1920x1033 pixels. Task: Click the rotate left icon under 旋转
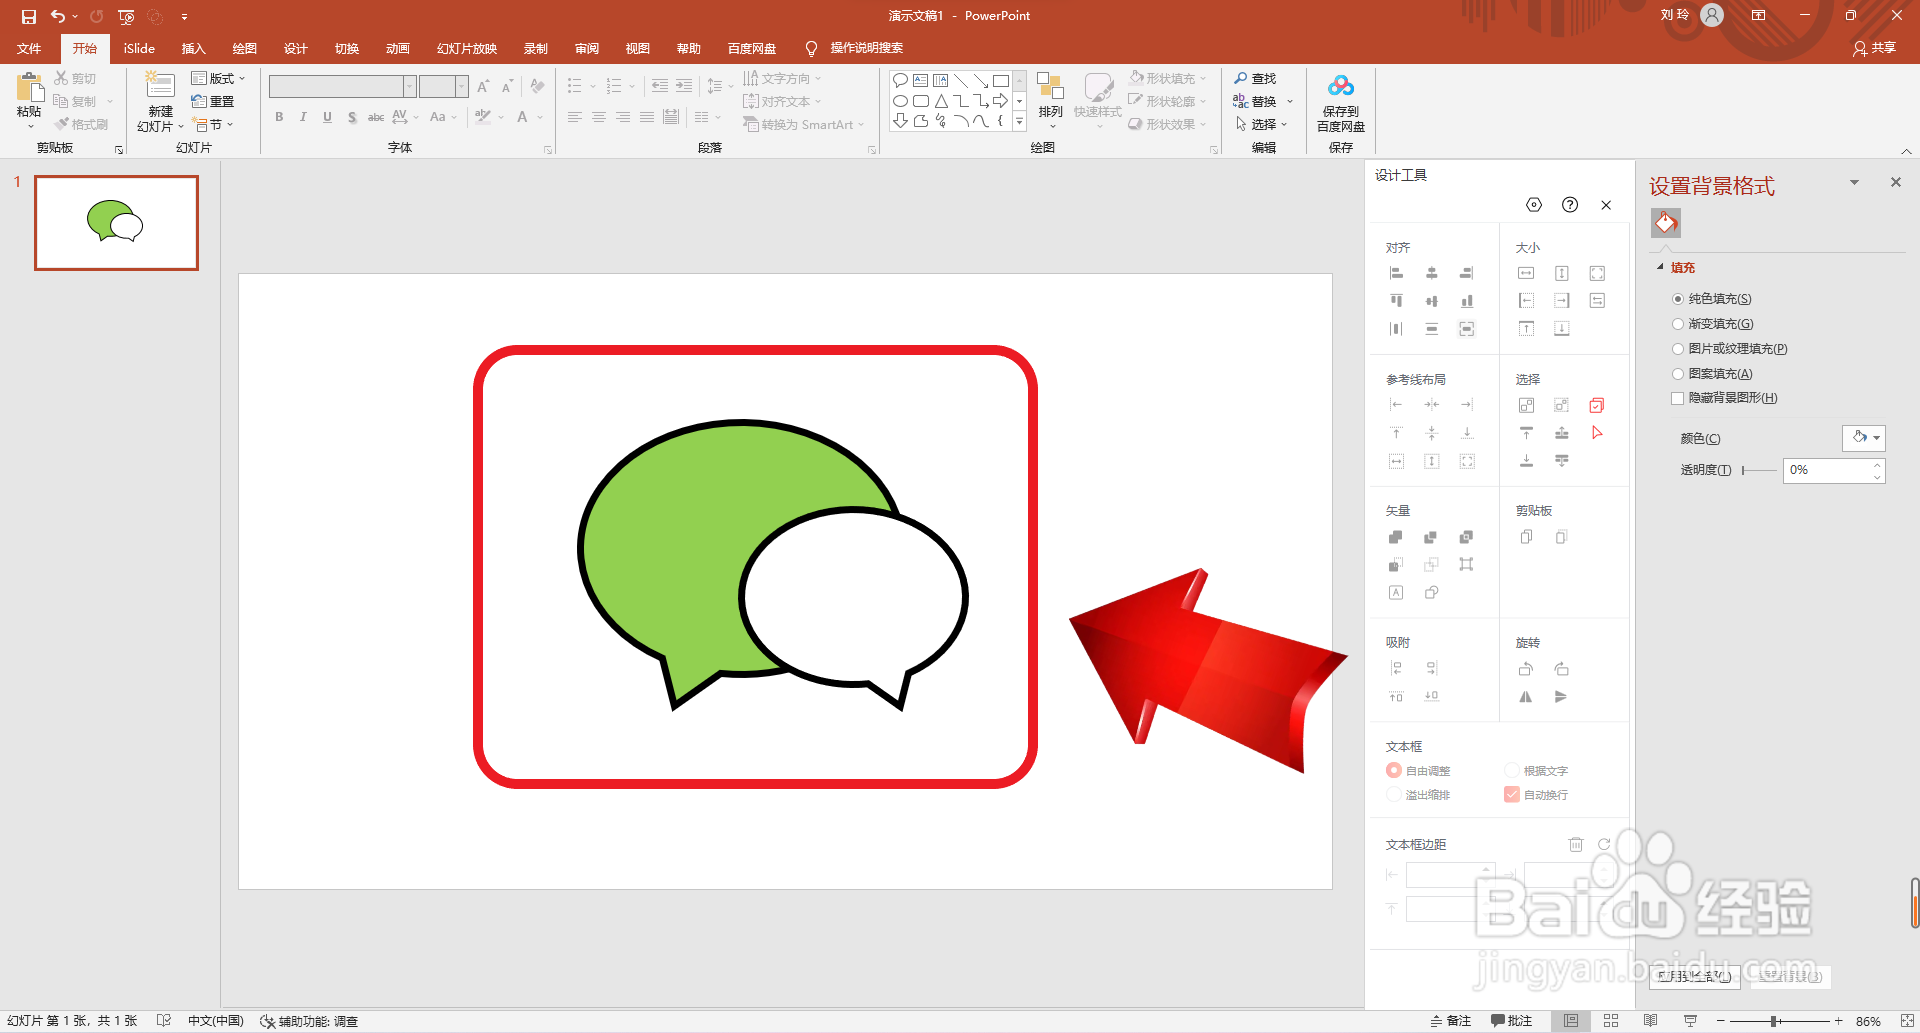click(1526, 669)
